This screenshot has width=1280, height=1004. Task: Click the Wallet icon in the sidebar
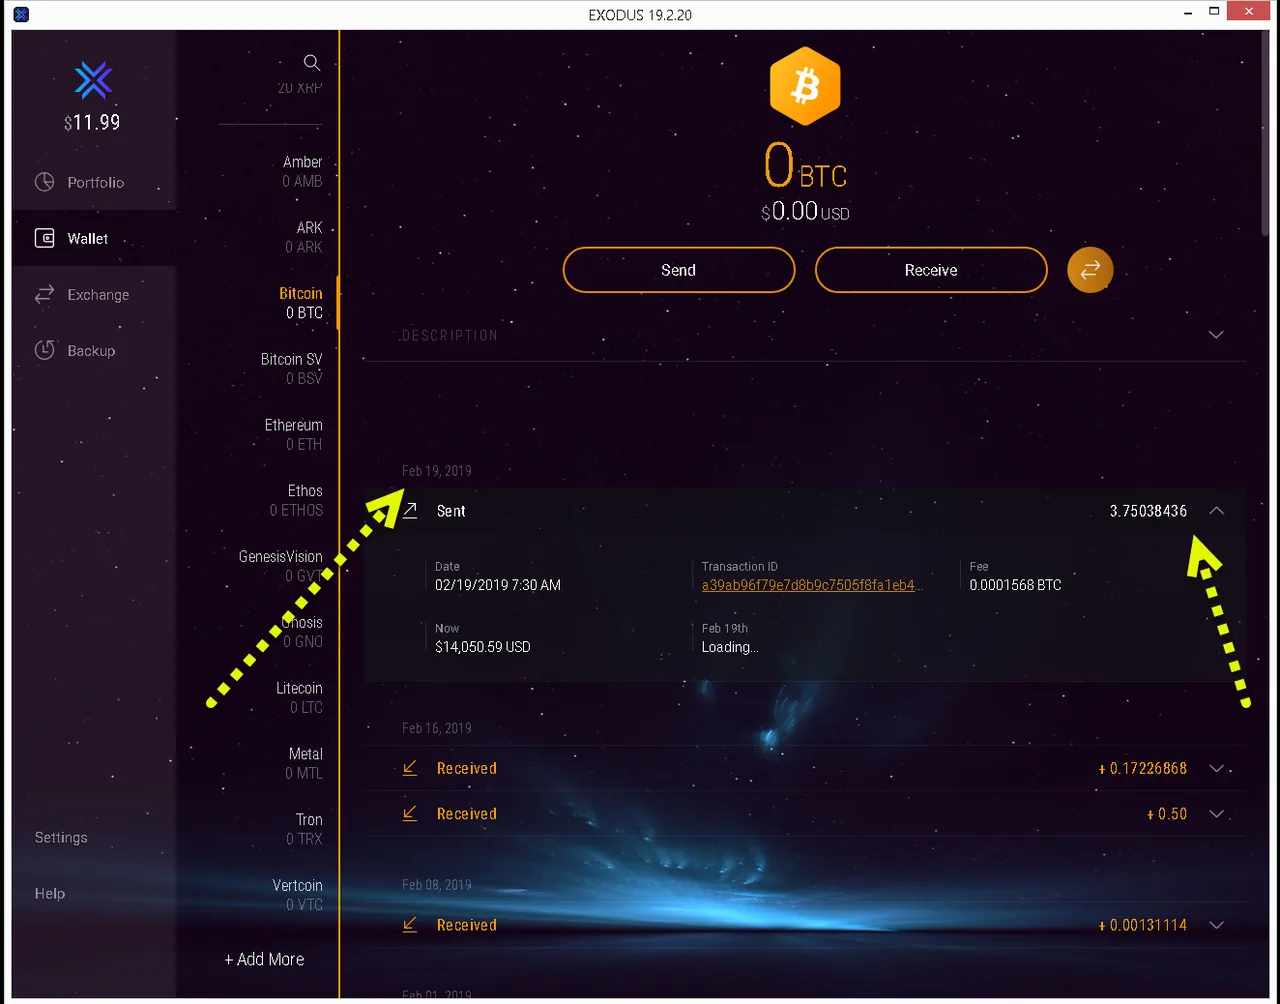pos(44,238)
